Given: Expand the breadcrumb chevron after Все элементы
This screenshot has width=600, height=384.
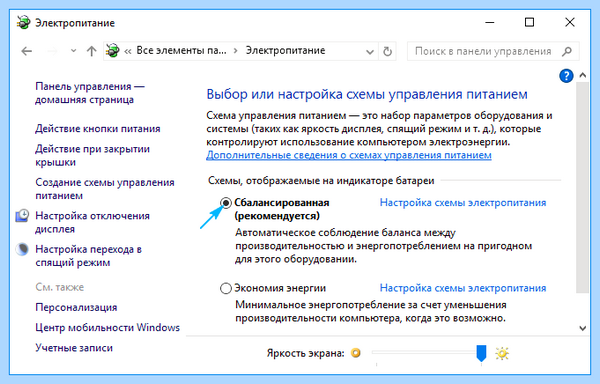Looking at the screenshot, I should [236, 51].
